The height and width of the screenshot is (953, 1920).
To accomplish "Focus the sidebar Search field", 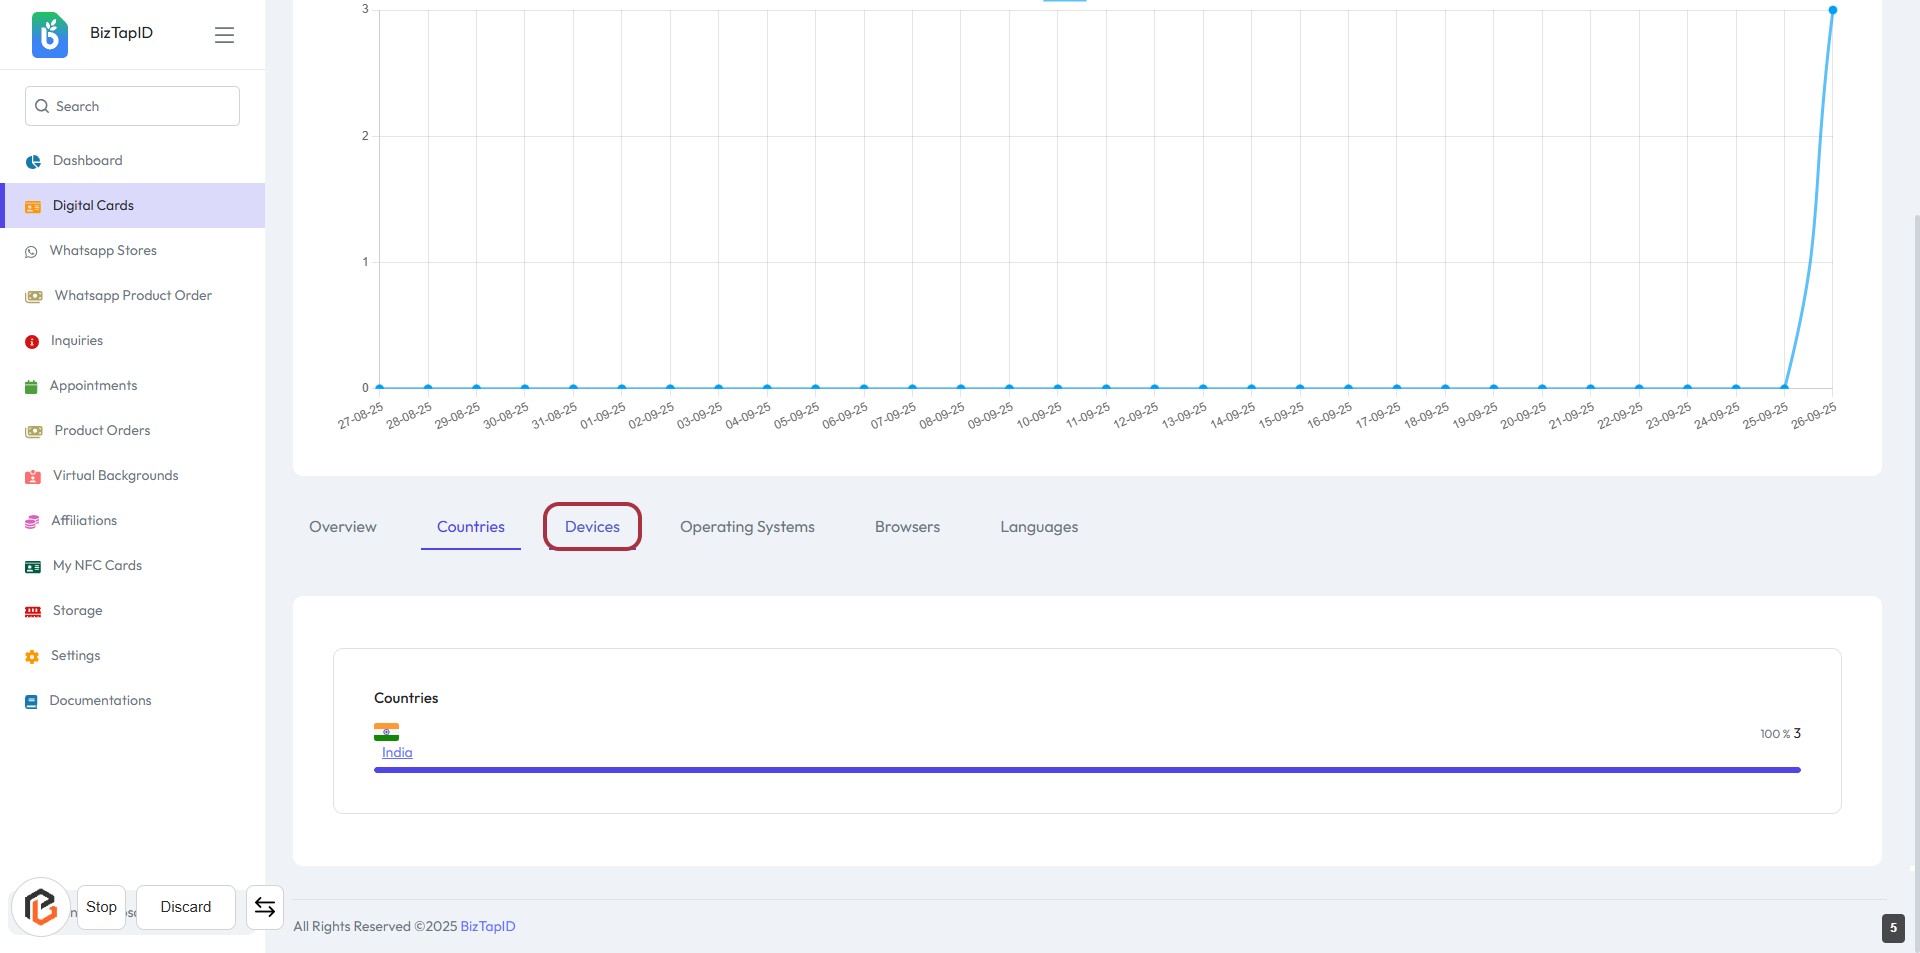I will point(140,106).
